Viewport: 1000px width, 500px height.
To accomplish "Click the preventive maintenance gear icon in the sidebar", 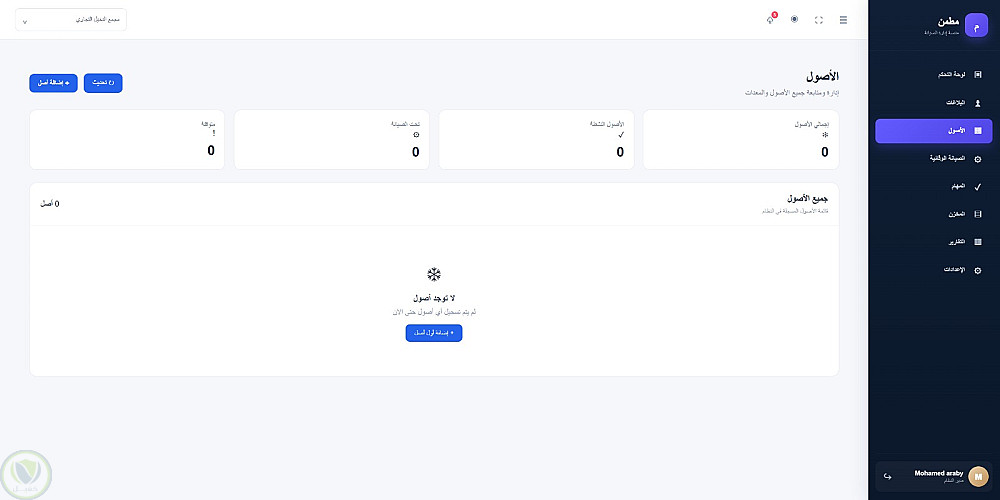I will (x=978, y=158).
